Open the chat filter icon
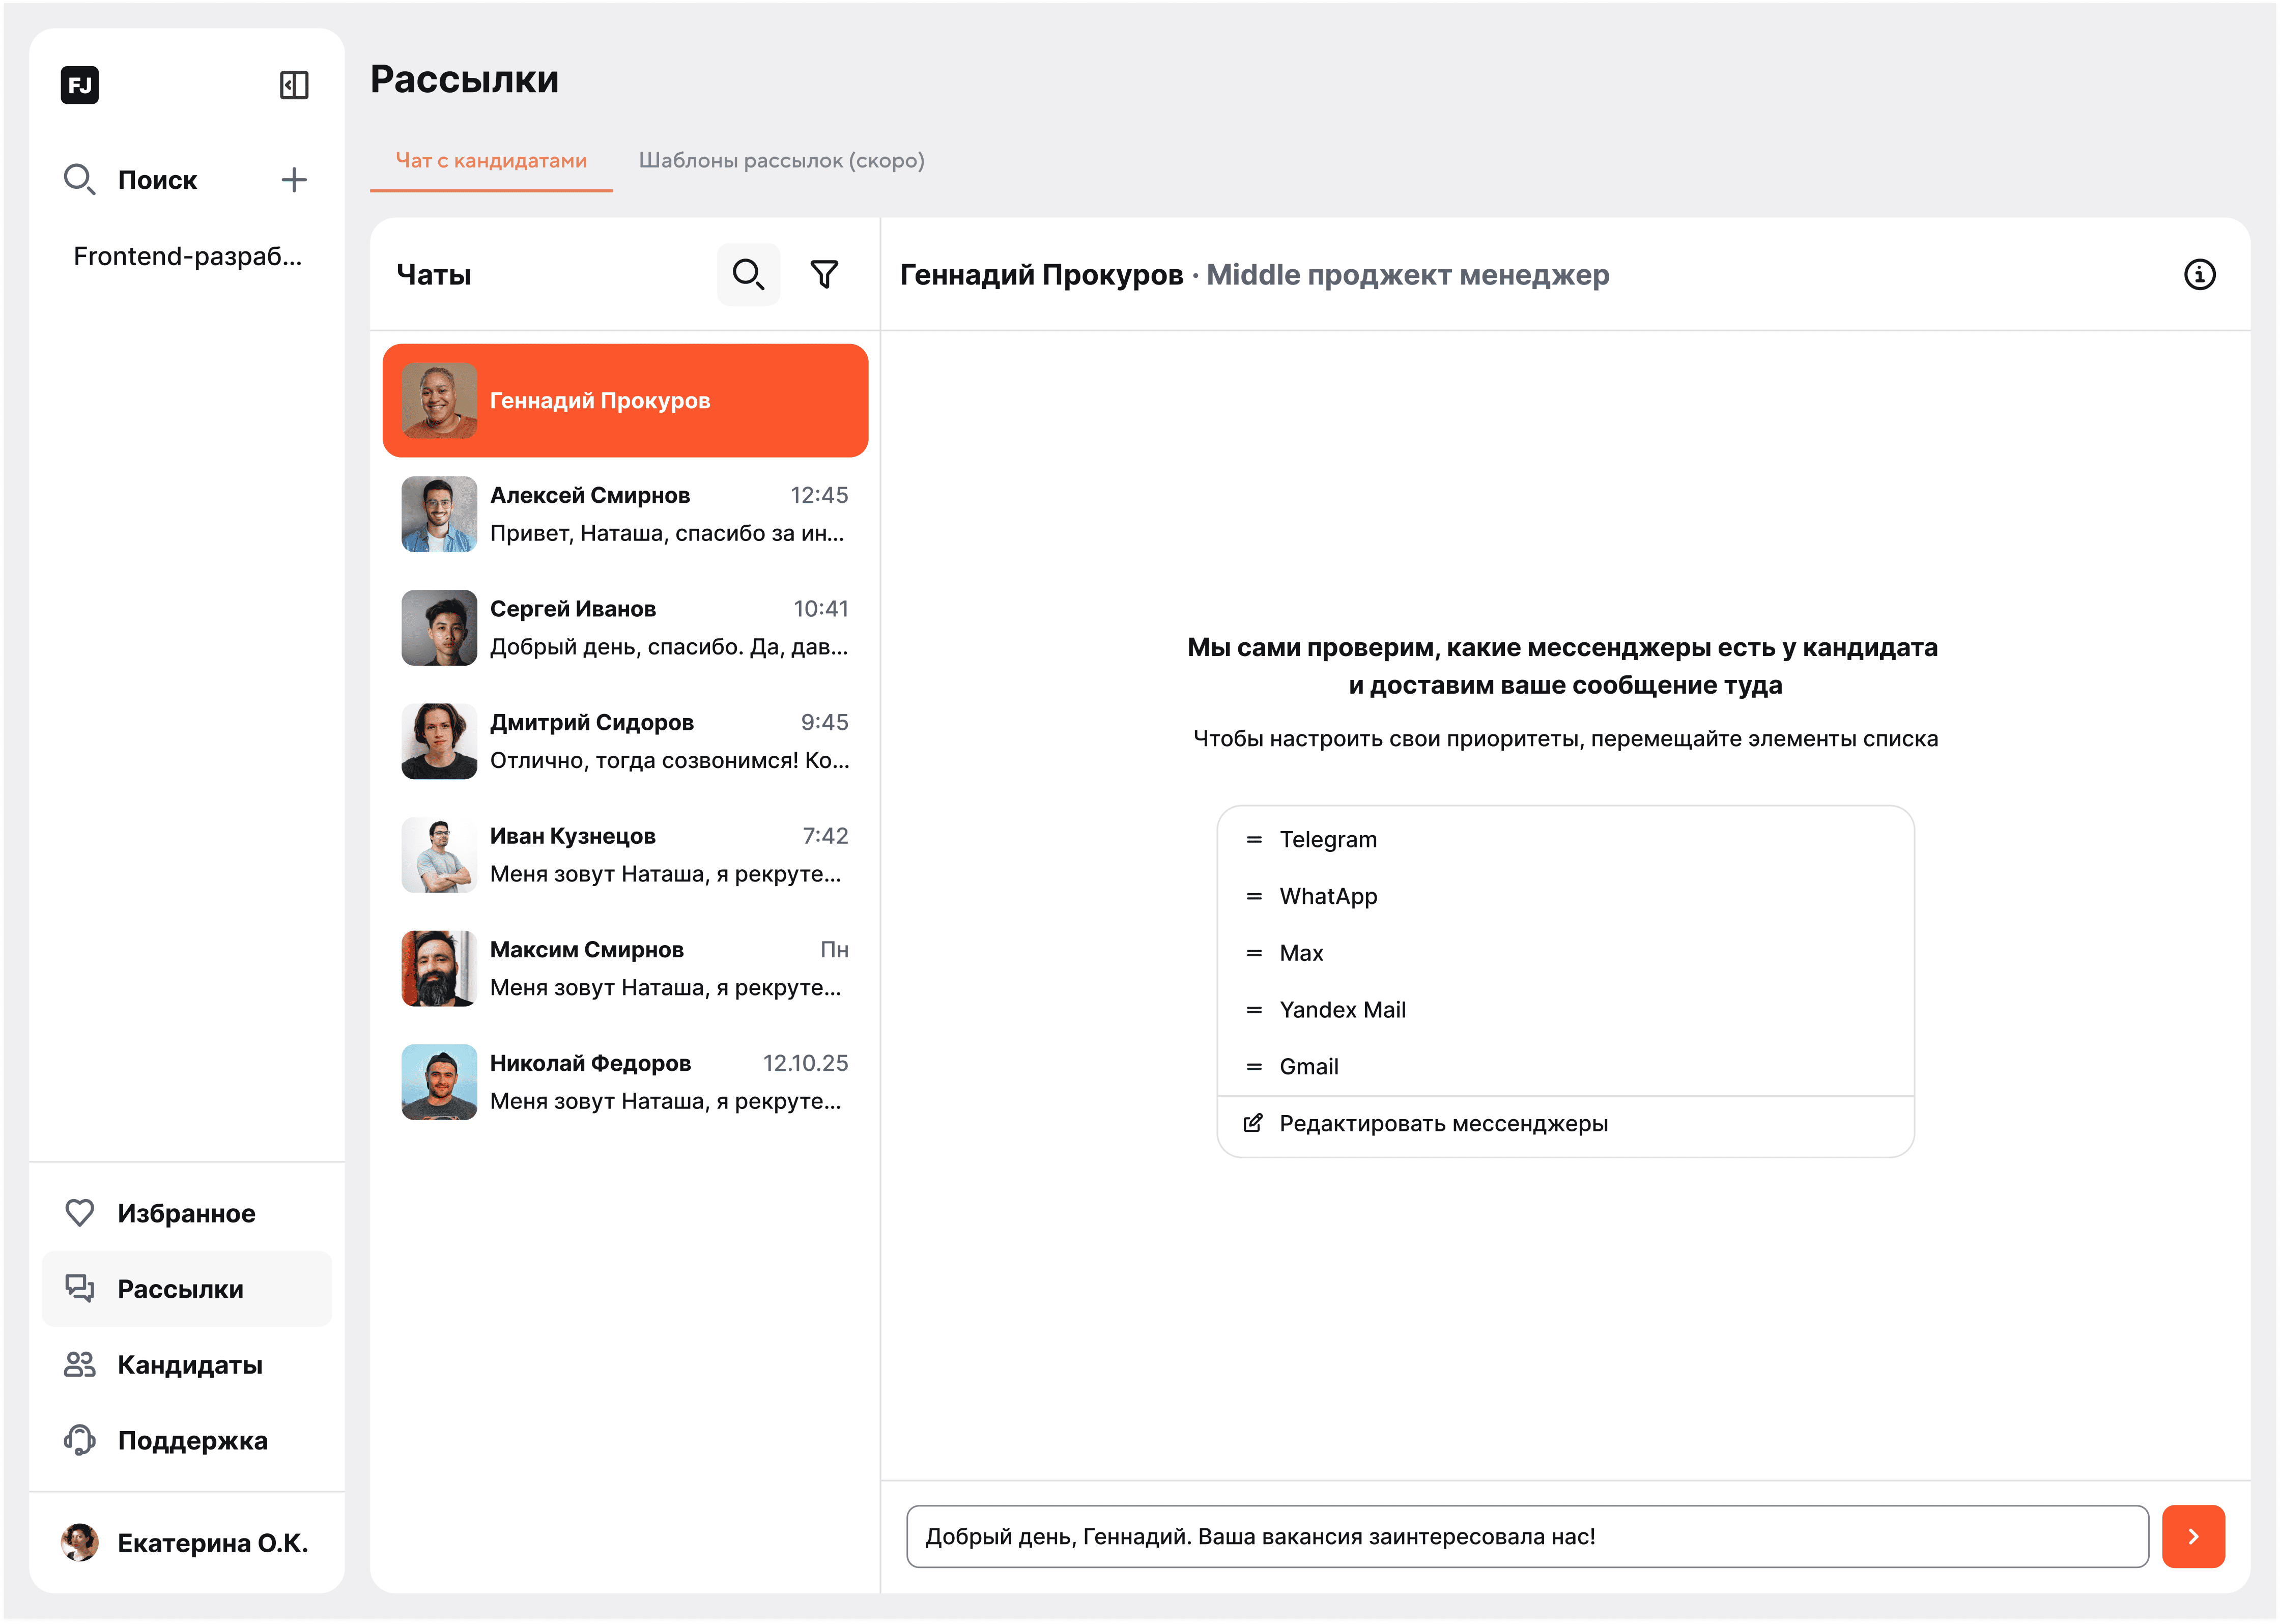Viewport: 2280px width, 1624px height. click(824, 273)
